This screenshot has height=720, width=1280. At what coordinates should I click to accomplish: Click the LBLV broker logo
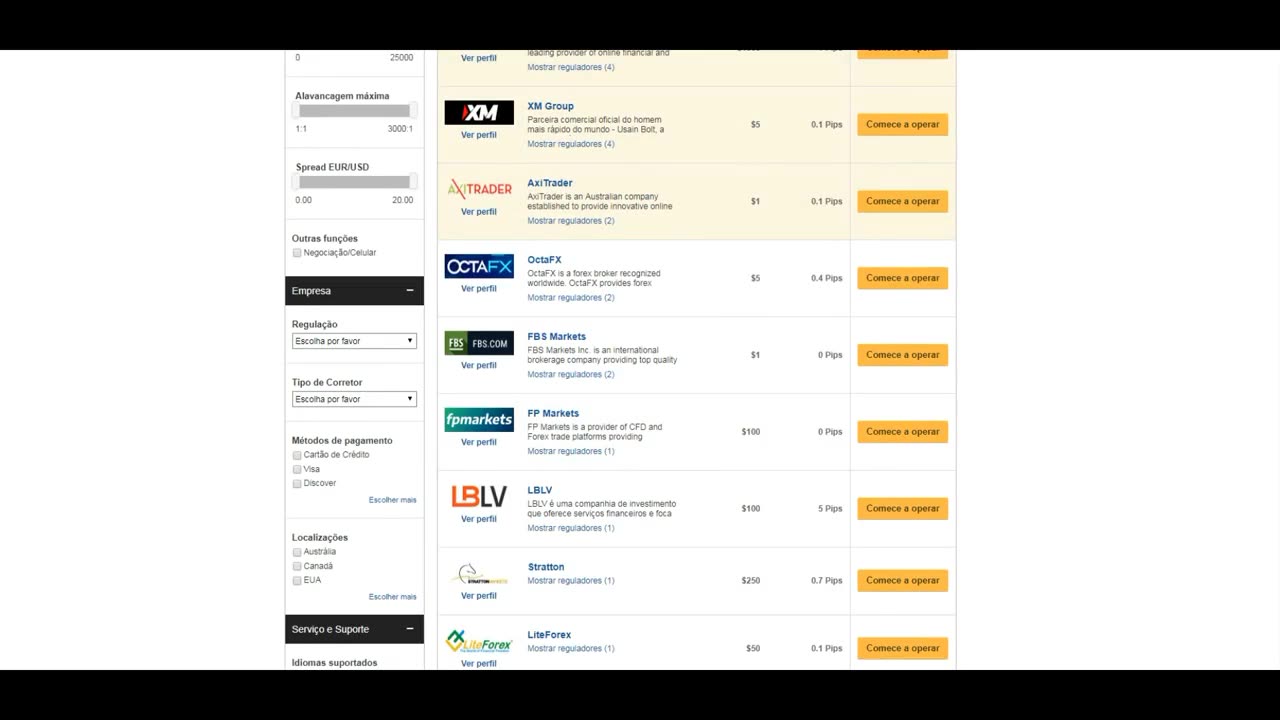pos(479,496)
